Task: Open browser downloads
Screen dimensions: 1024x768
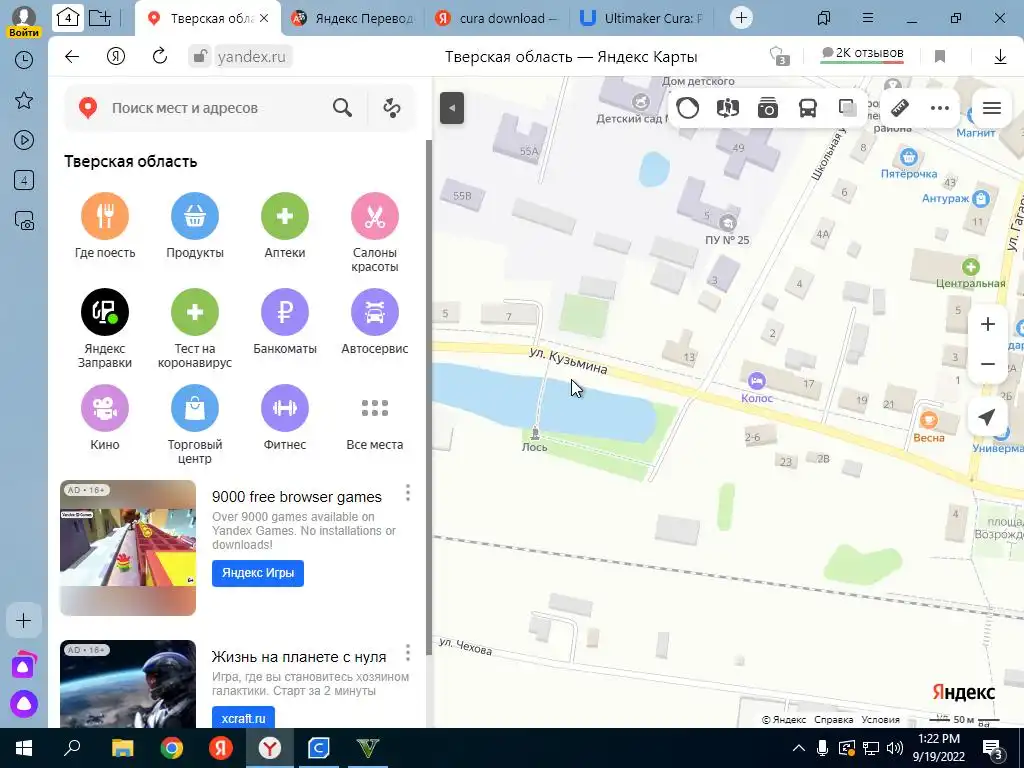Action: click(x=1000, y=57)
